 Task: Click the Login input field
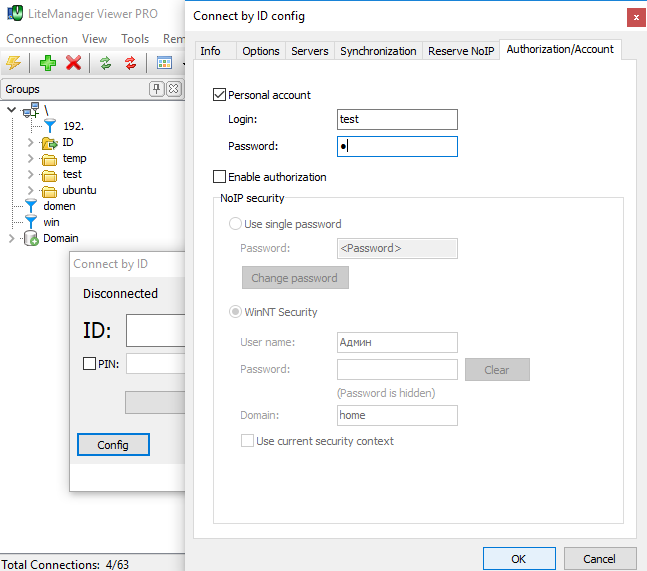tap(397, 119)
